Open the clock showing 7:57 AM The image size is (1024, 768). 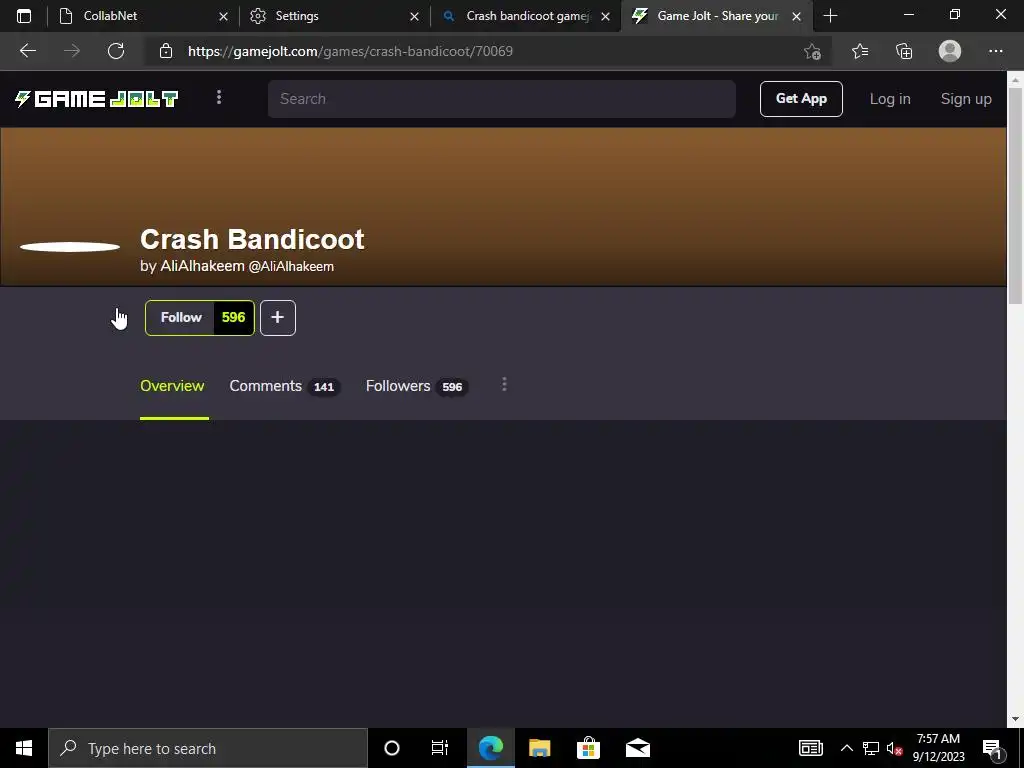pos(938,748)
